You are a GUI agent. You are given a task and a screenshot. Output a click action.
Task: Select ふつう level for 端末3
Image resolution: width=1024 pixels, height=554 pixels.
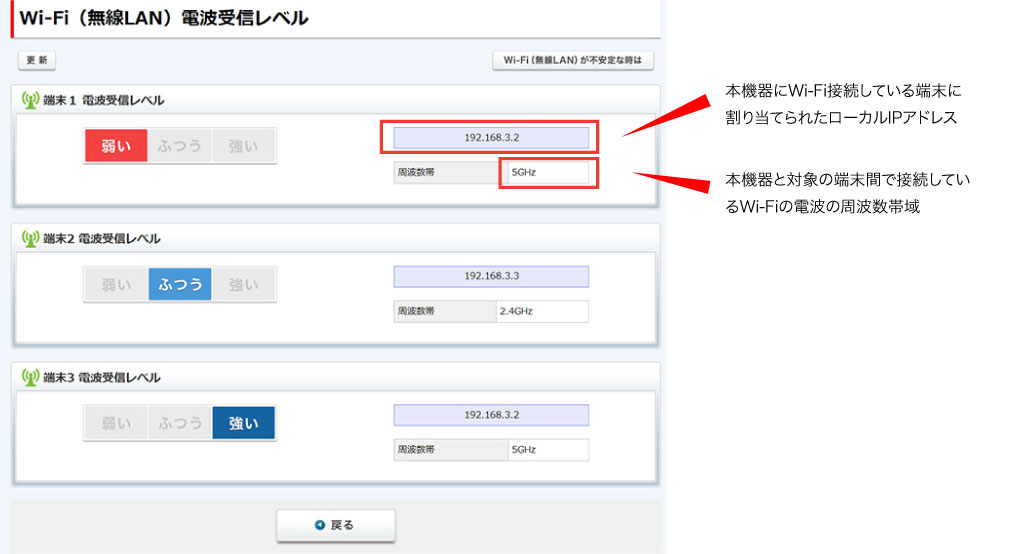click(180, 423)
